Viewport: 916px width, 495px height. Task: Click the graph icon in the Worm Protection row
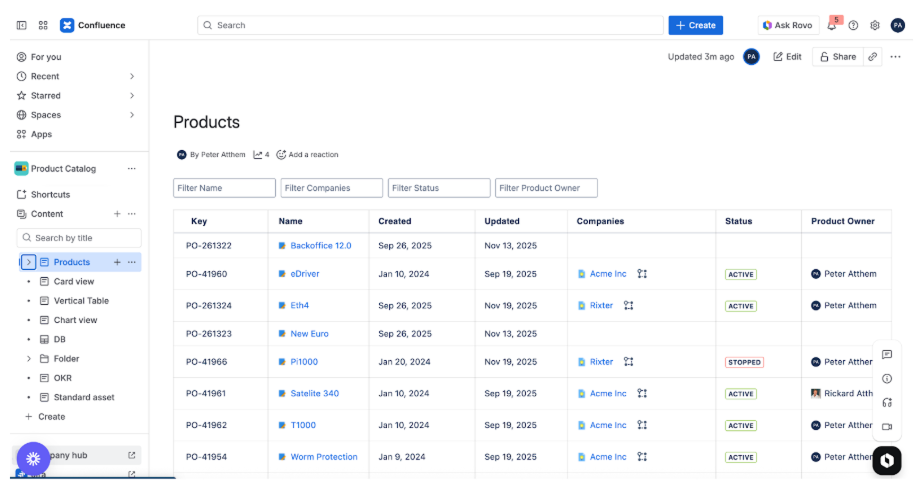[642, 457]
